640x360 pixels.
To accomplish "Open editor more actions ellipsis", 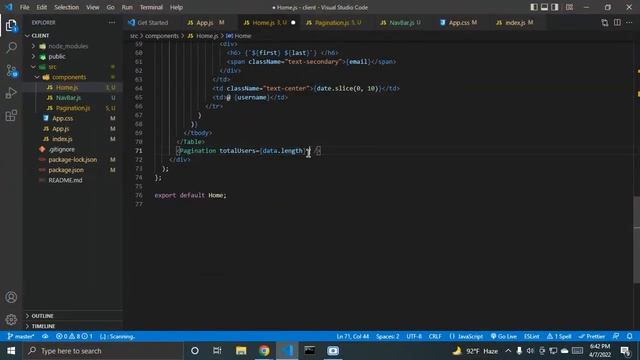I will (x=629, y=22).
